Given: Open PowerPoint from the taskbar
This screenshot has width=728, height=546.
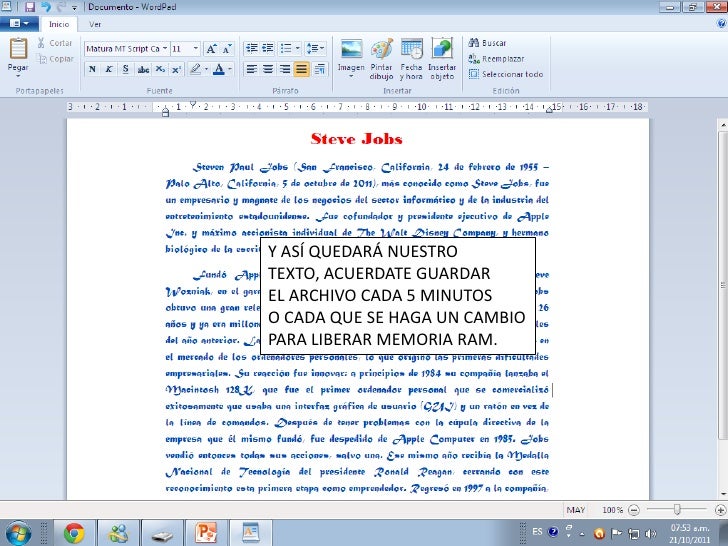Looking at the screenshot, I should click(x=206, y=533).
